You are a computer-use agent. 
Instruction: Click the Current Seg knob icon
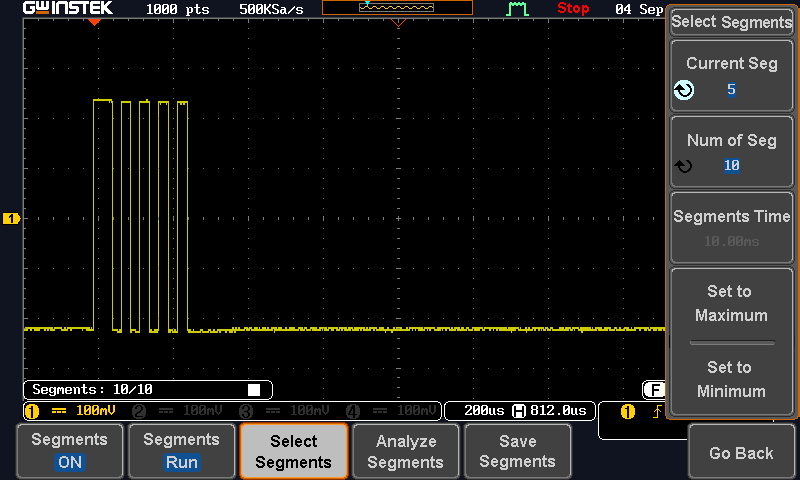(684, 90)
